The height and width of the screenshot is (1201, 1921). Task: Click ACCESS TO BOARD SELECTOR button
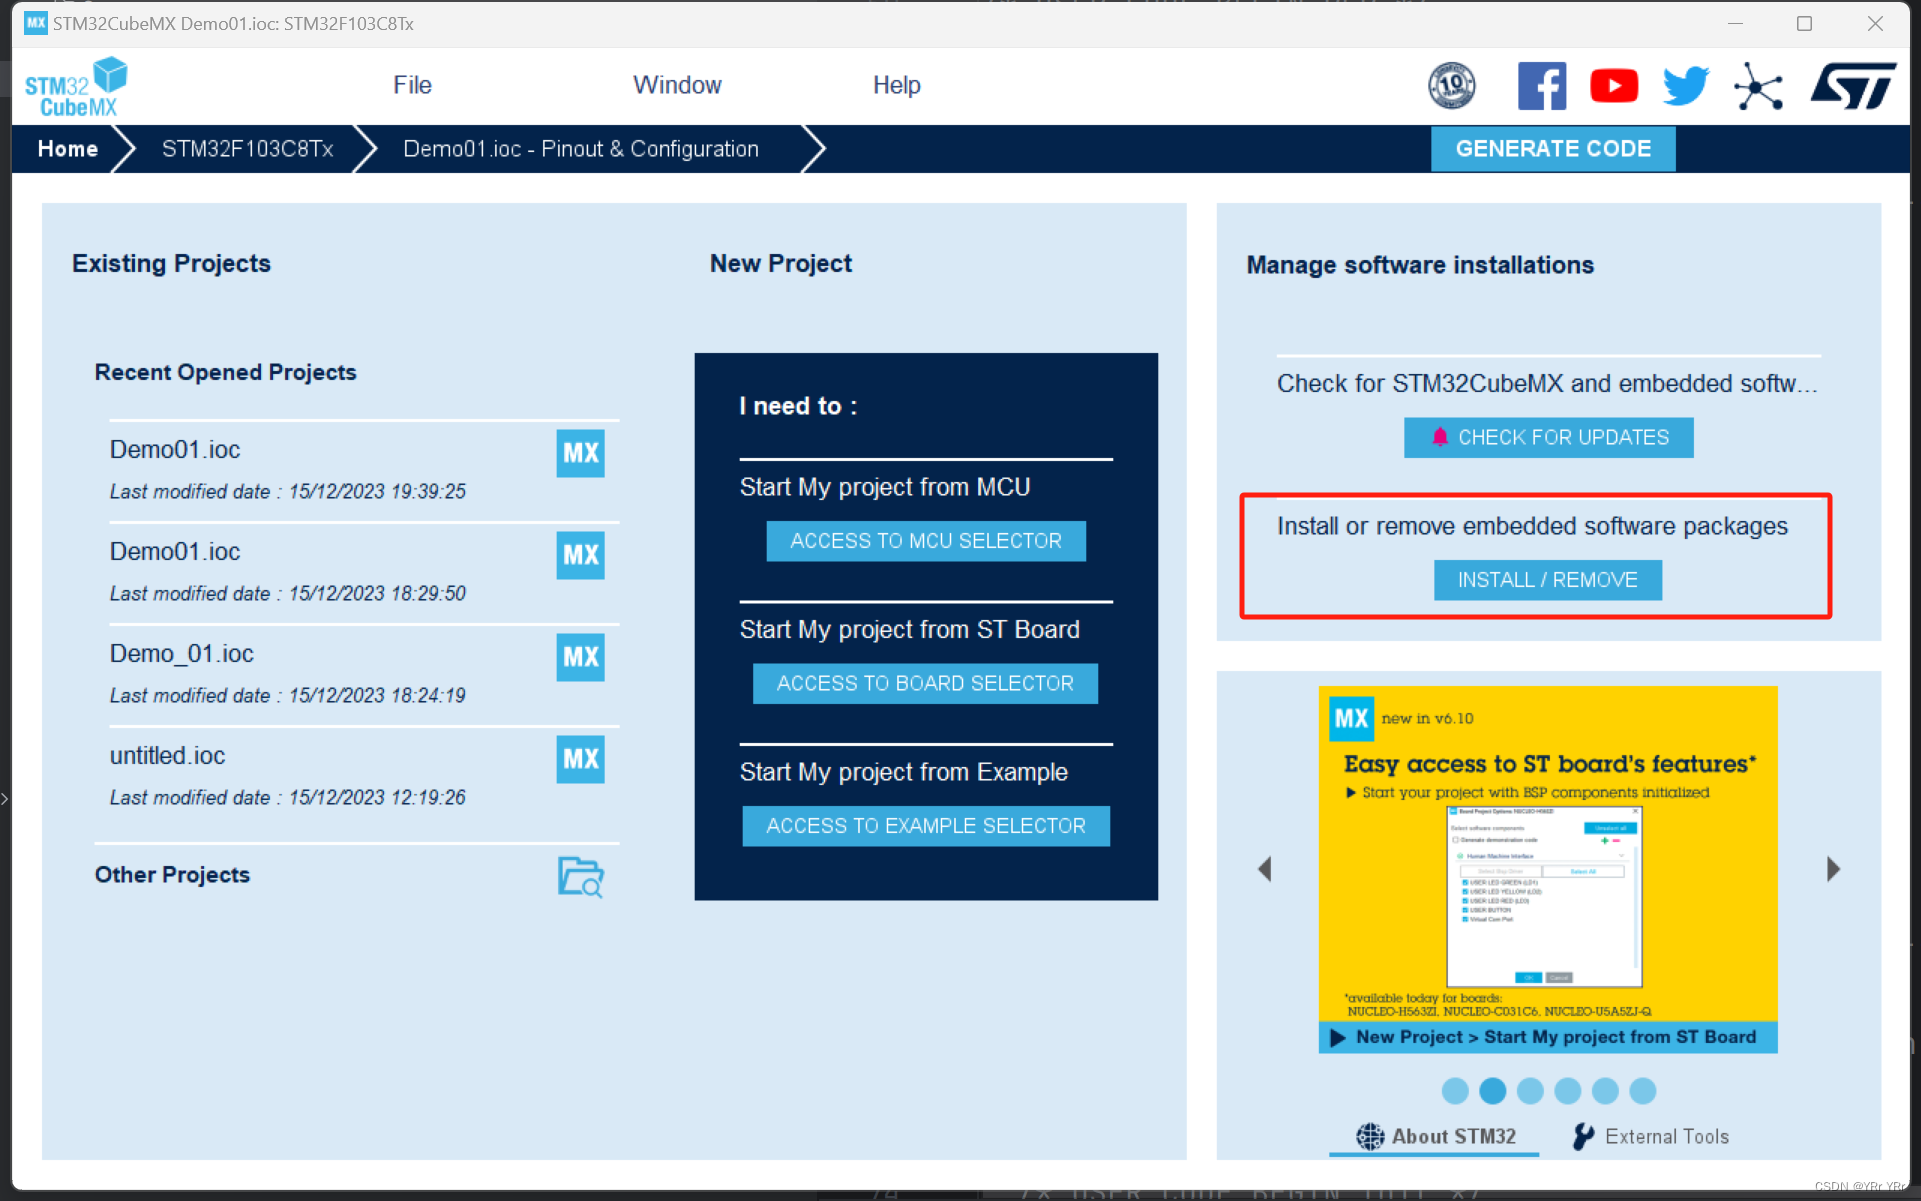pyautogui.click(x=925, y=682)
